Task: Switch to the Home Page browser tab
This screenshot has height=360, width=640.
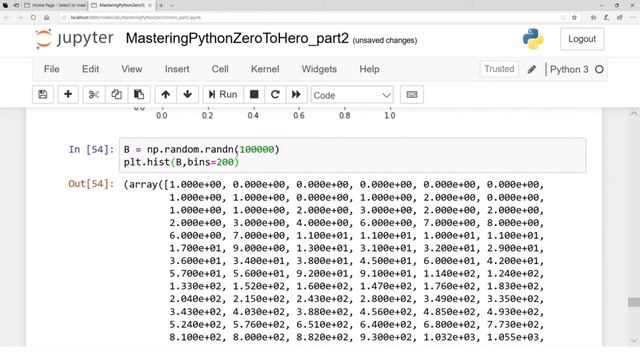Action: tap(55, 5)
